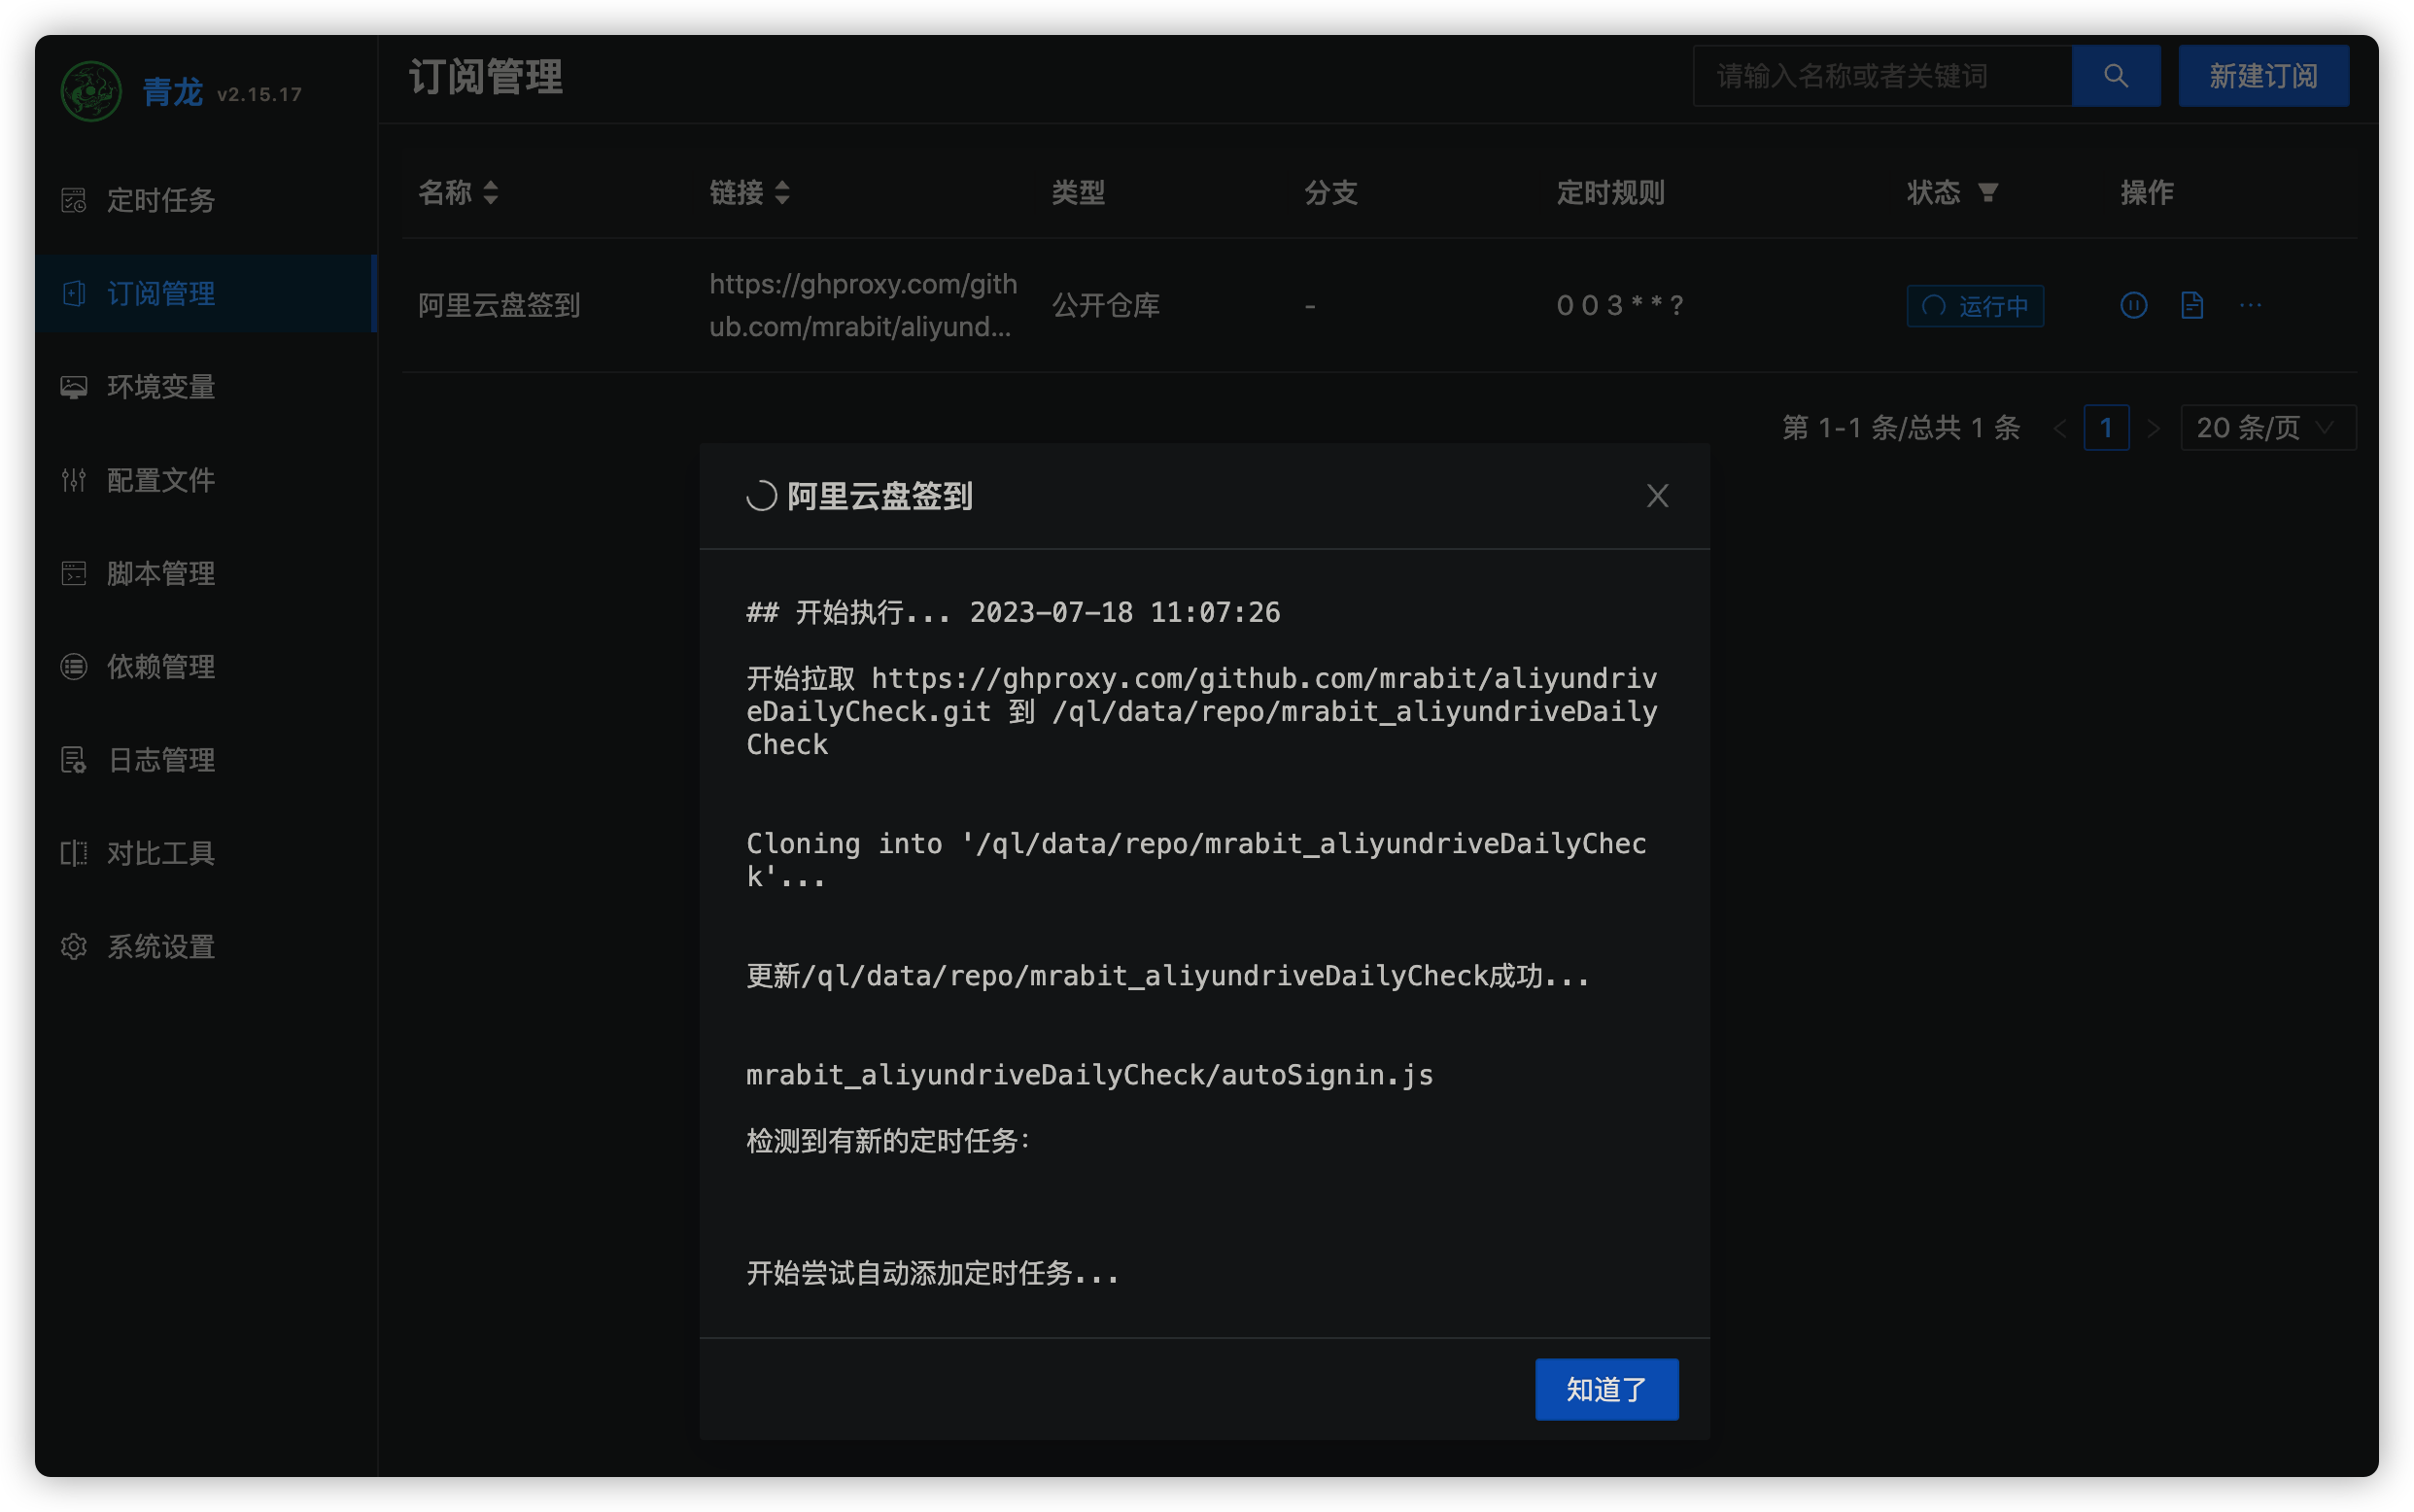Open 定时任务 in the sidebar
Screen dimensions: 2414x1512
click(160, 200)
